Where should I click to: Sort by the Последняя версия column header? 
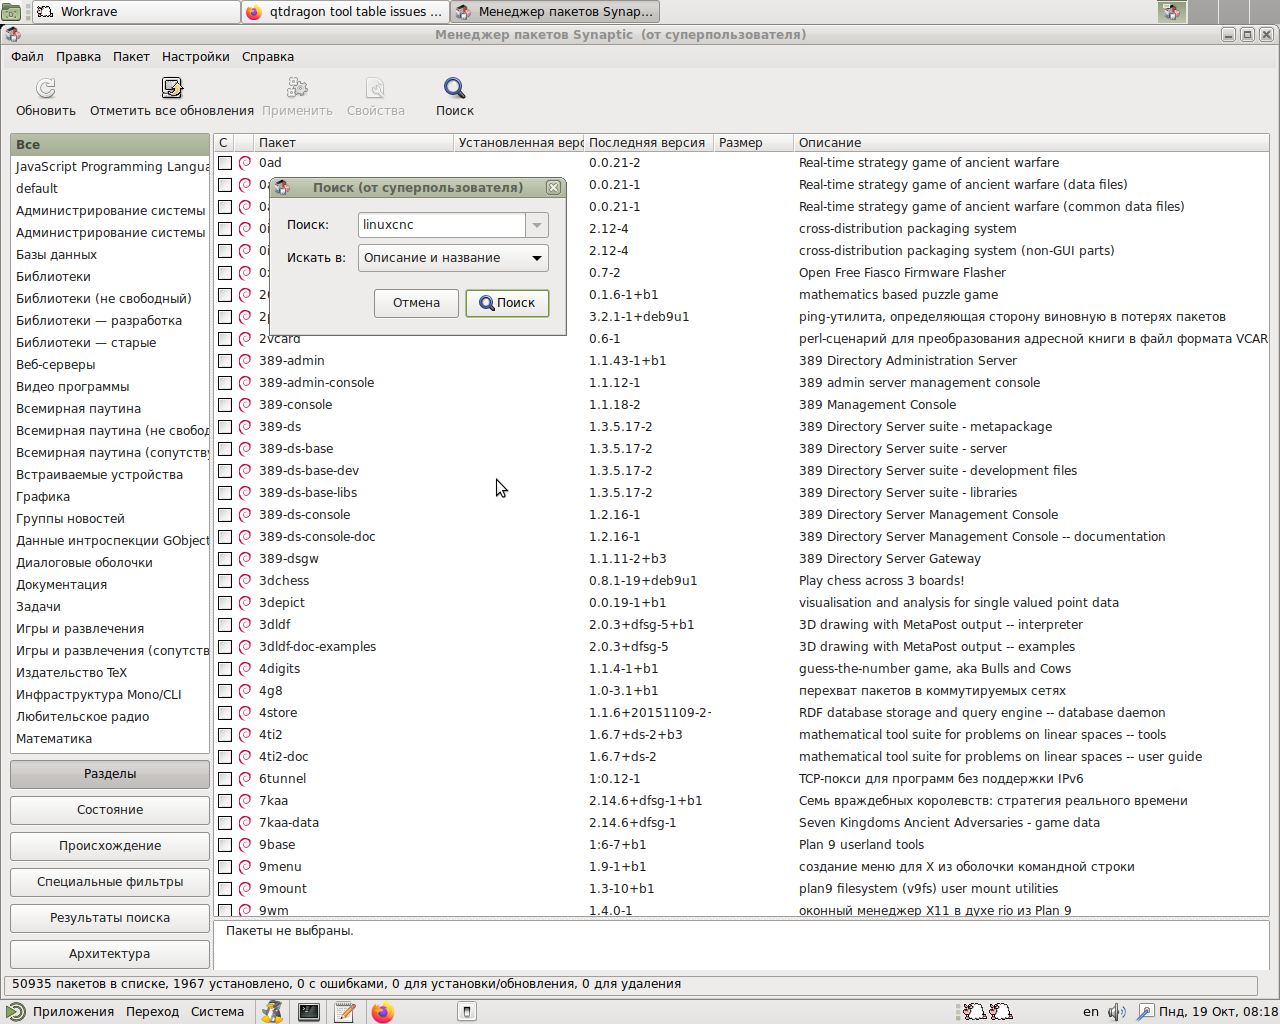[x=649, y=143]
